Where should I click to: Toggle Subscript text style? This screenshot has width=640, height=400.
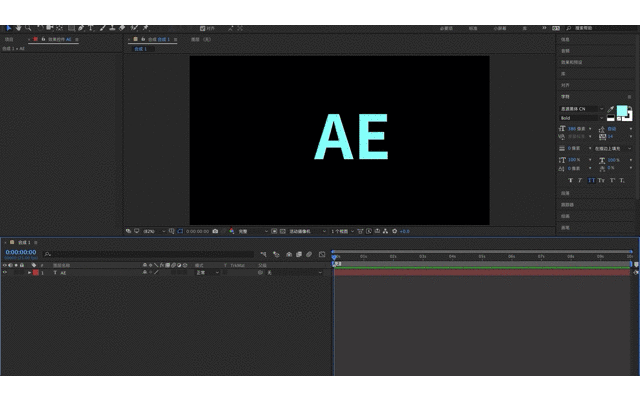point(622,180)
